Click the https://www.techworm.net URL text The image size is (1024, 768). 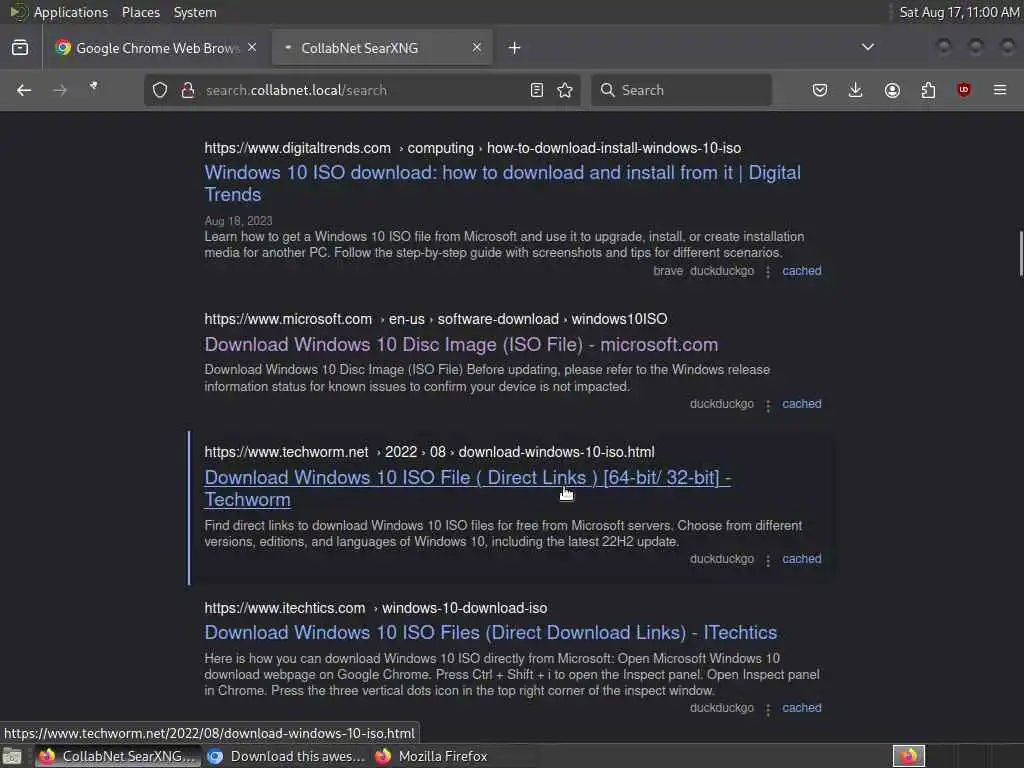pos(286,452)
